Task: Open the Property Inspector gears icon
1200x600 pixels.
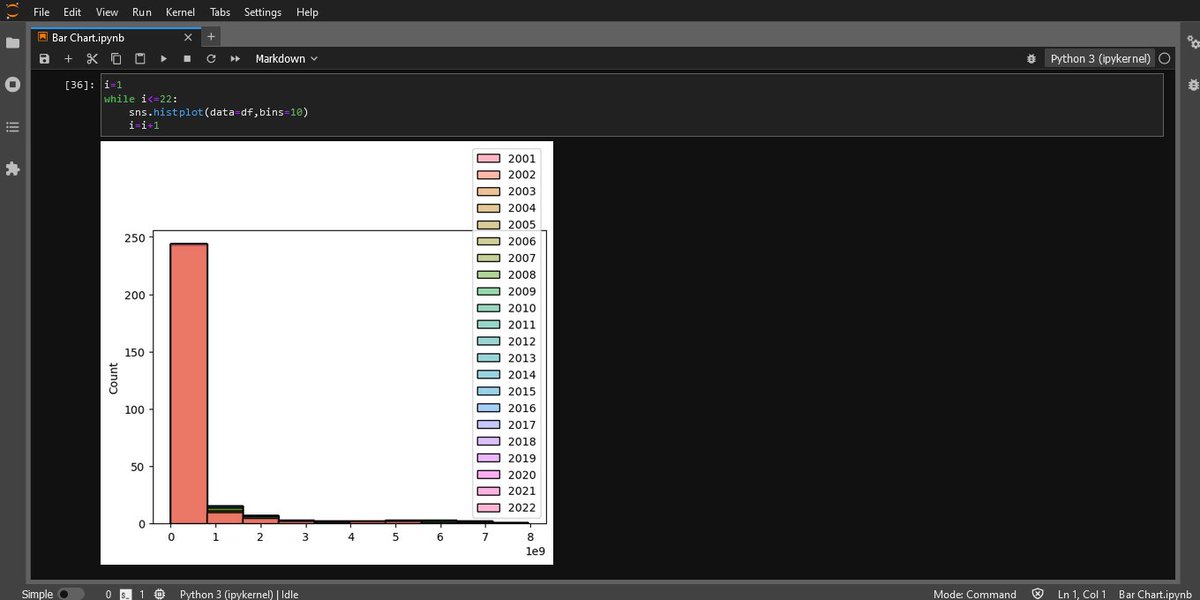Action: click(x=1191, y=43)
